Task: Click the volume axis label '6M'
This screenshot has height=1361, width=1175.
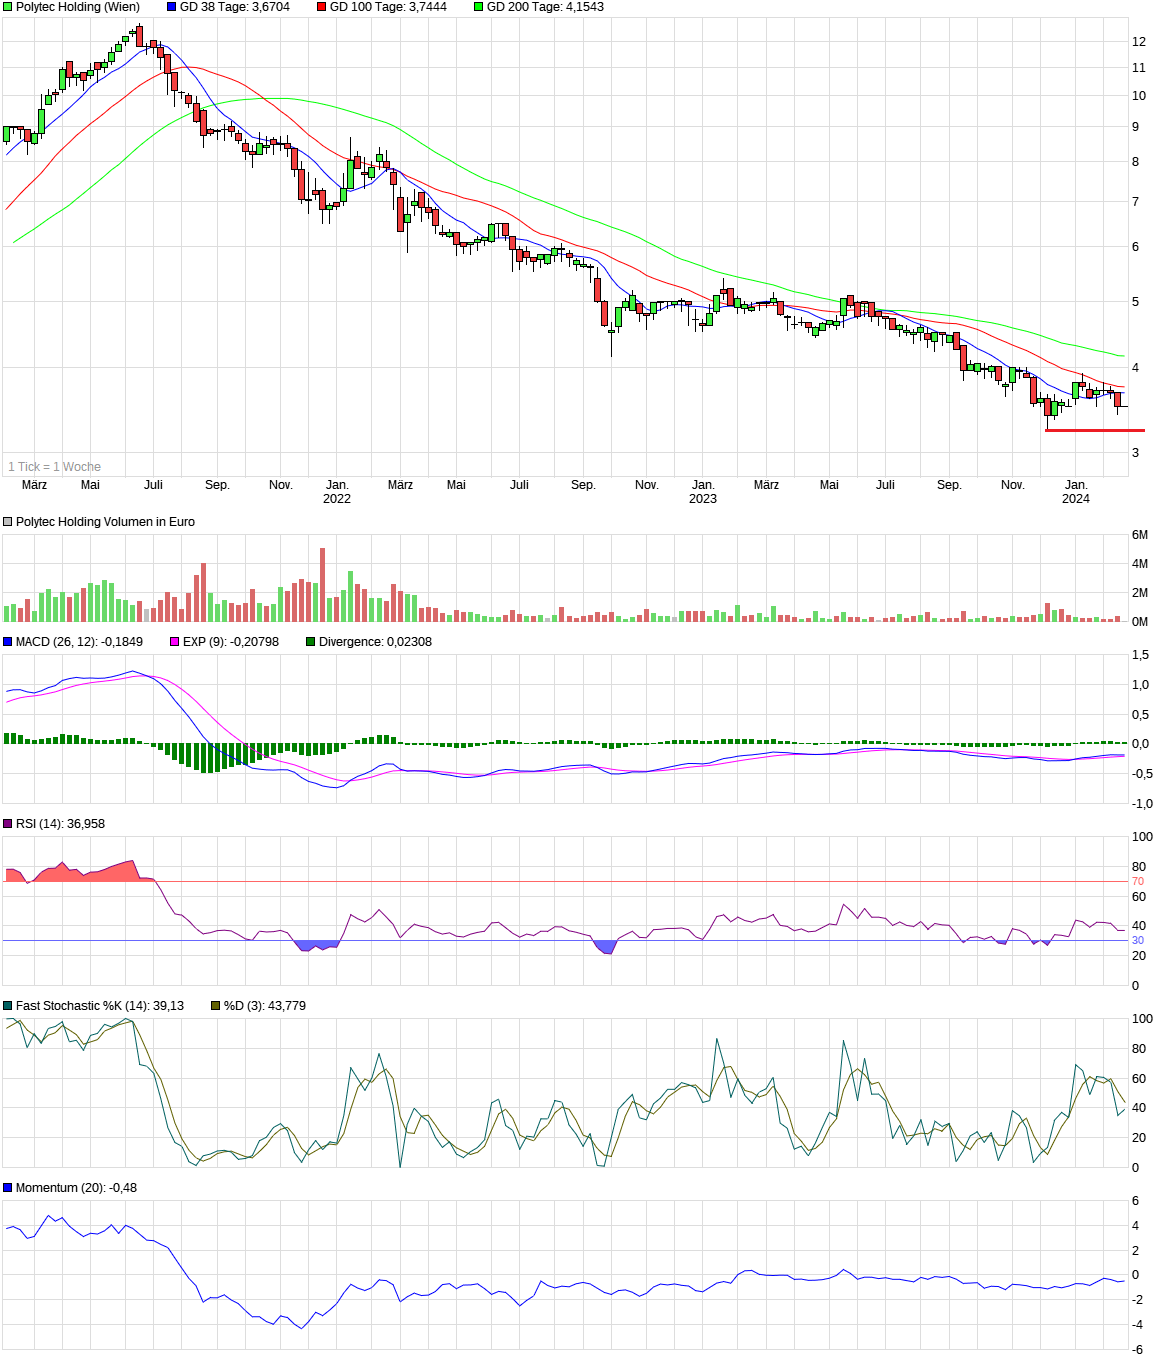Action: point(1140,535)
